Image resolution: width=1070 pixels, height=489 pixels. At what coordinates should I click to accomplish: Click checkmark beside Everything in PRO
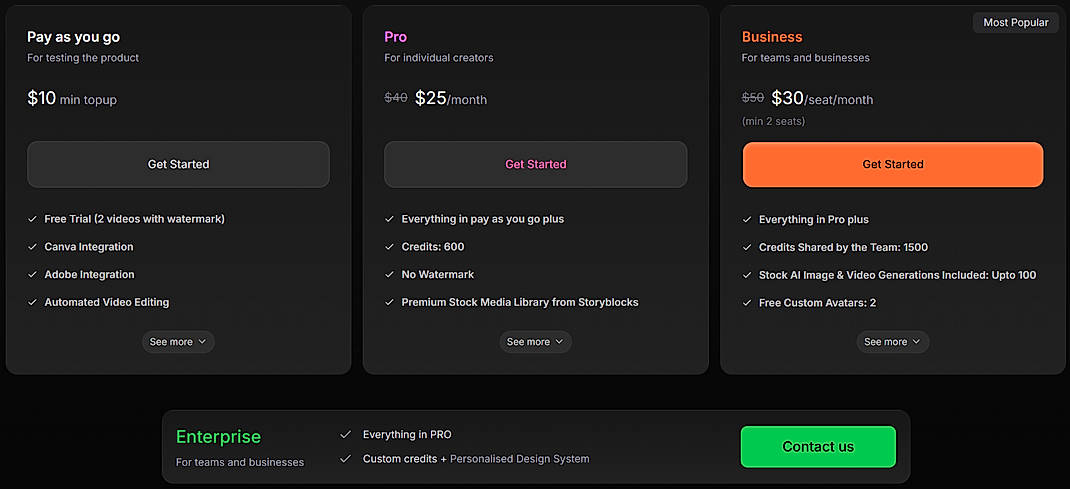(345, 434)
